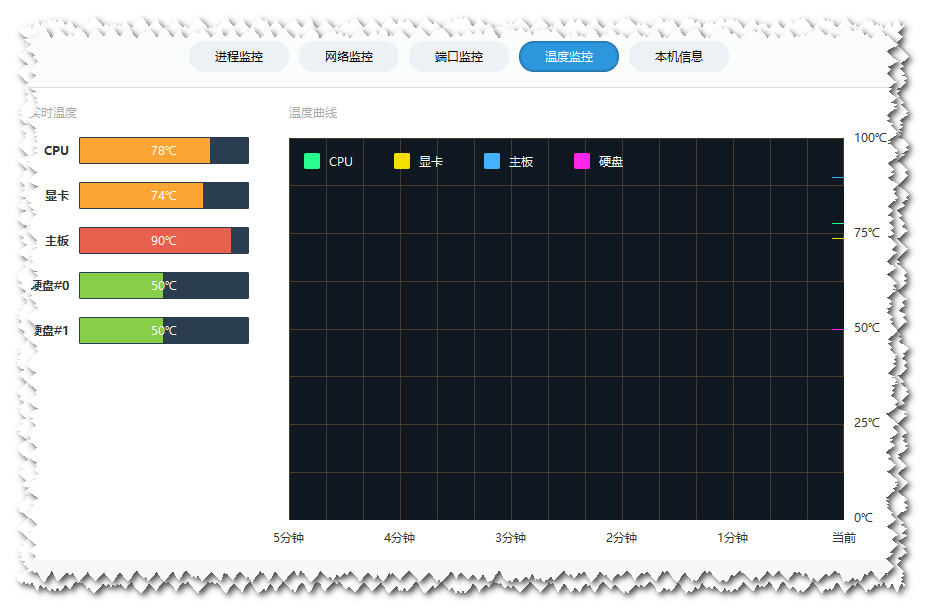Click the CPU 78℃ temperature bar
This screenshot has height=610, width=926.
tap(164, 151)
